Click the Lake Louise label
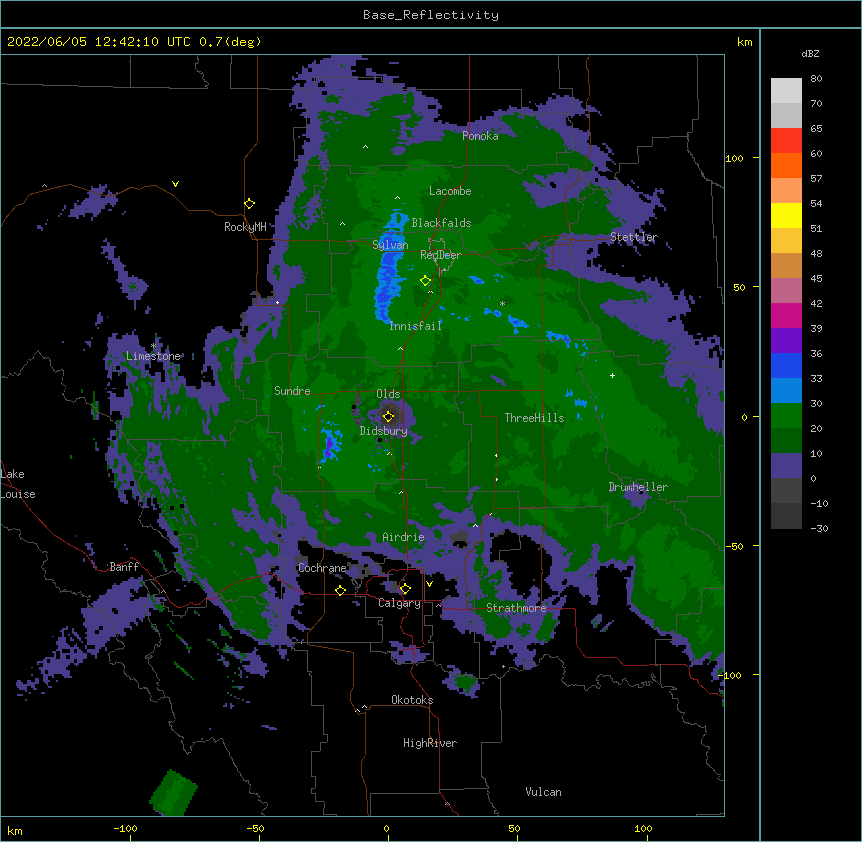Screen dimensions: 862x842 18,484
